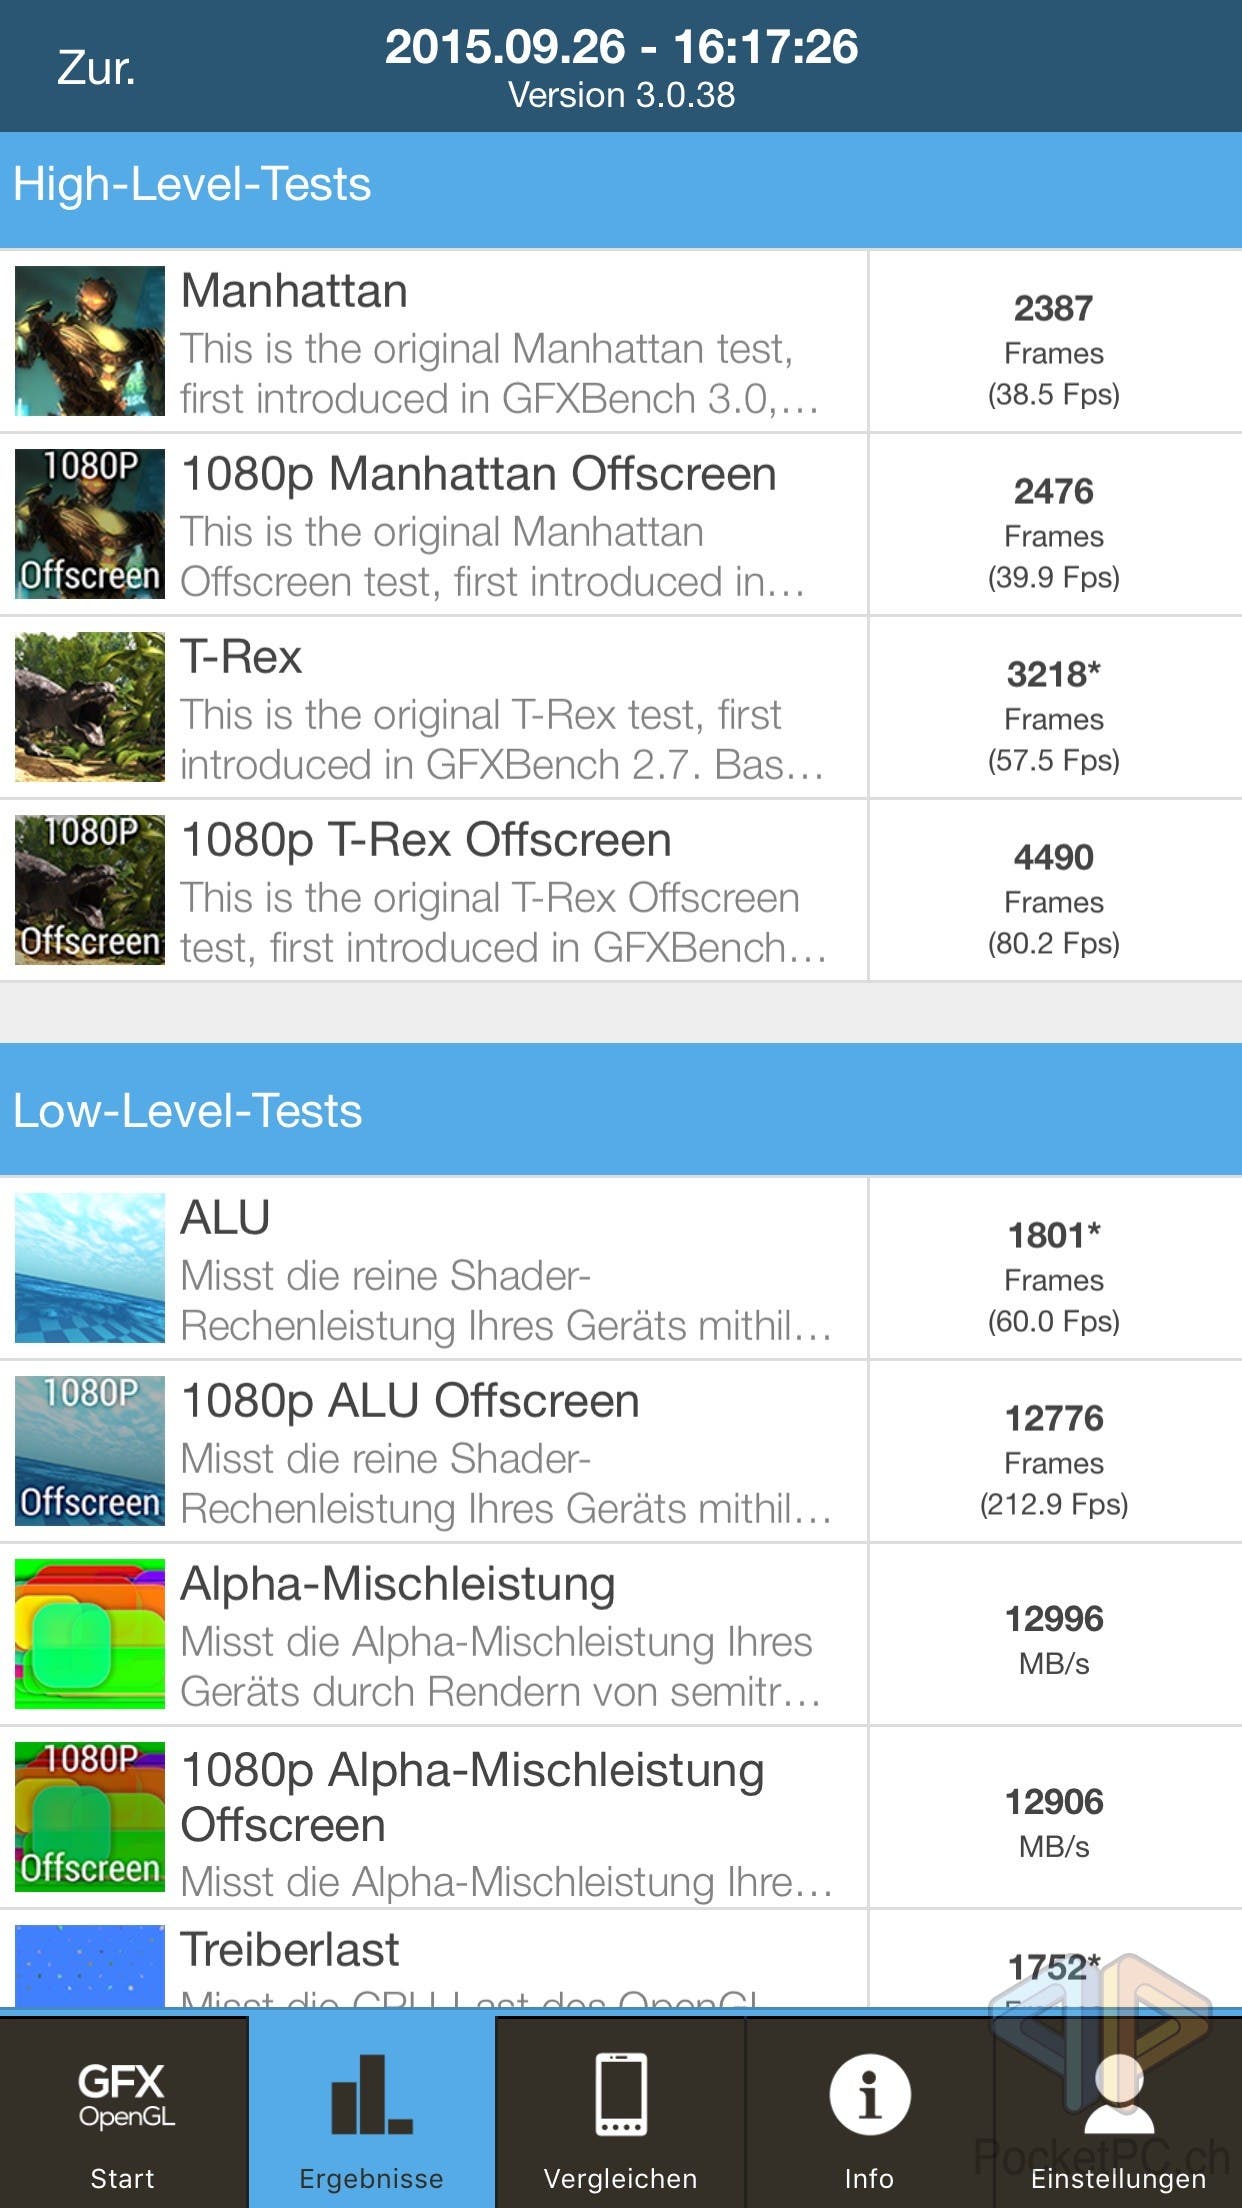Tap the 1080p T-Rex Offscreen 4490 score
Viewport: 1242px width, 2208px height.
(1054, 899)
